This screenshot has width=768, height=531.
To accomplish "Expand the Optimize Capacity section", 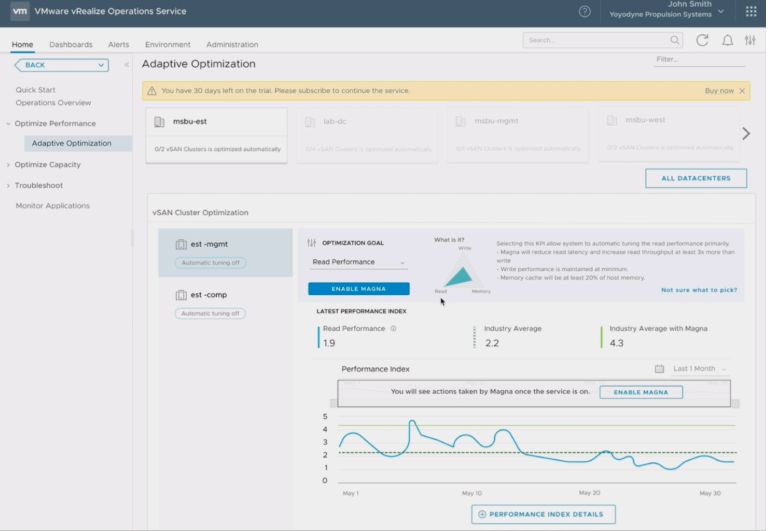I will (8, 165).
